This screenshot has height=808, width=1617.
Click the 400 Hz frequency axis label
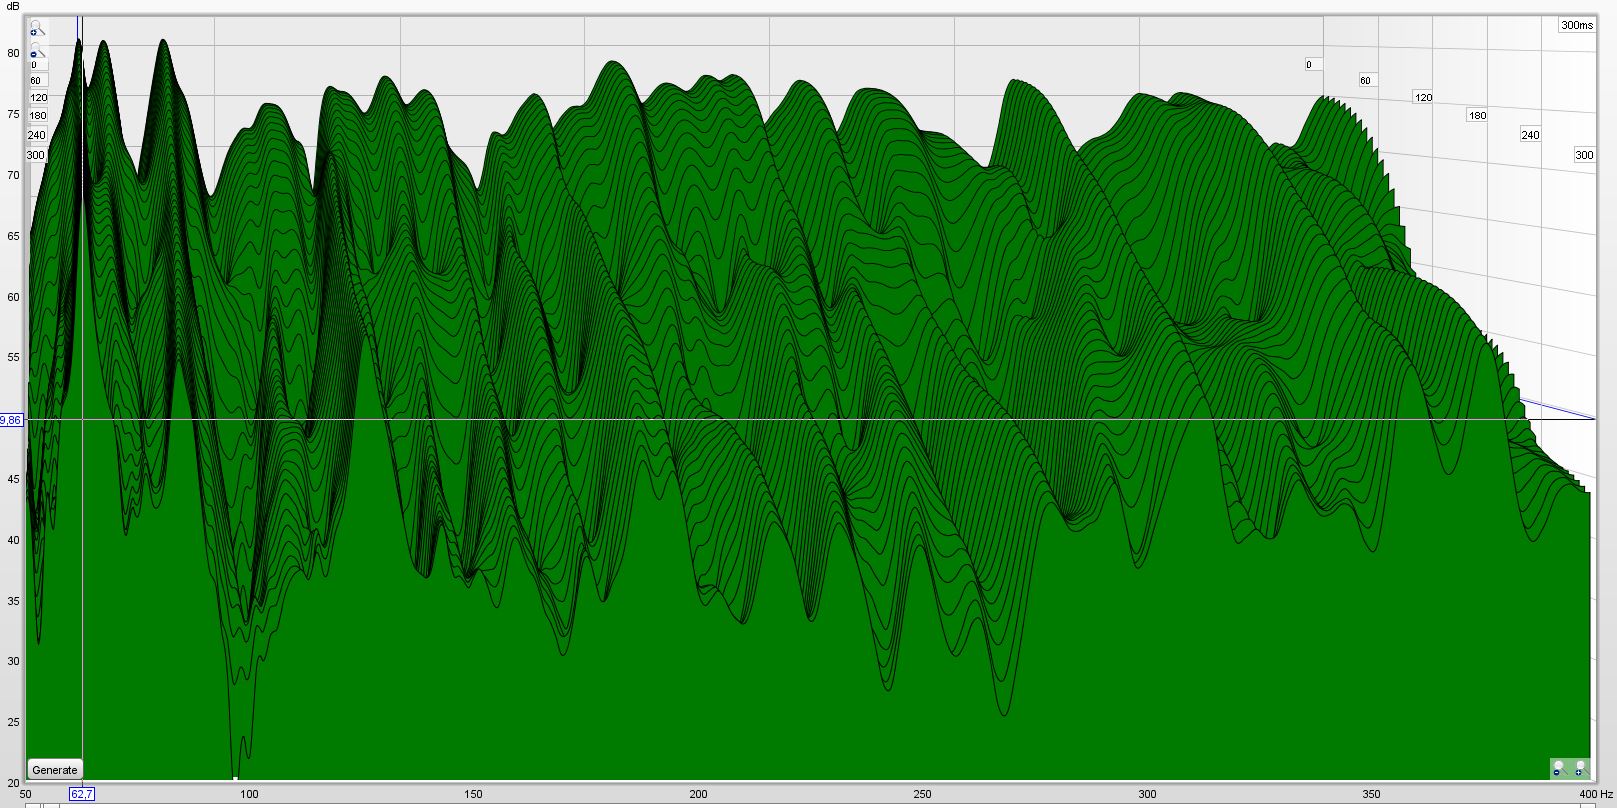point(1597,794)
